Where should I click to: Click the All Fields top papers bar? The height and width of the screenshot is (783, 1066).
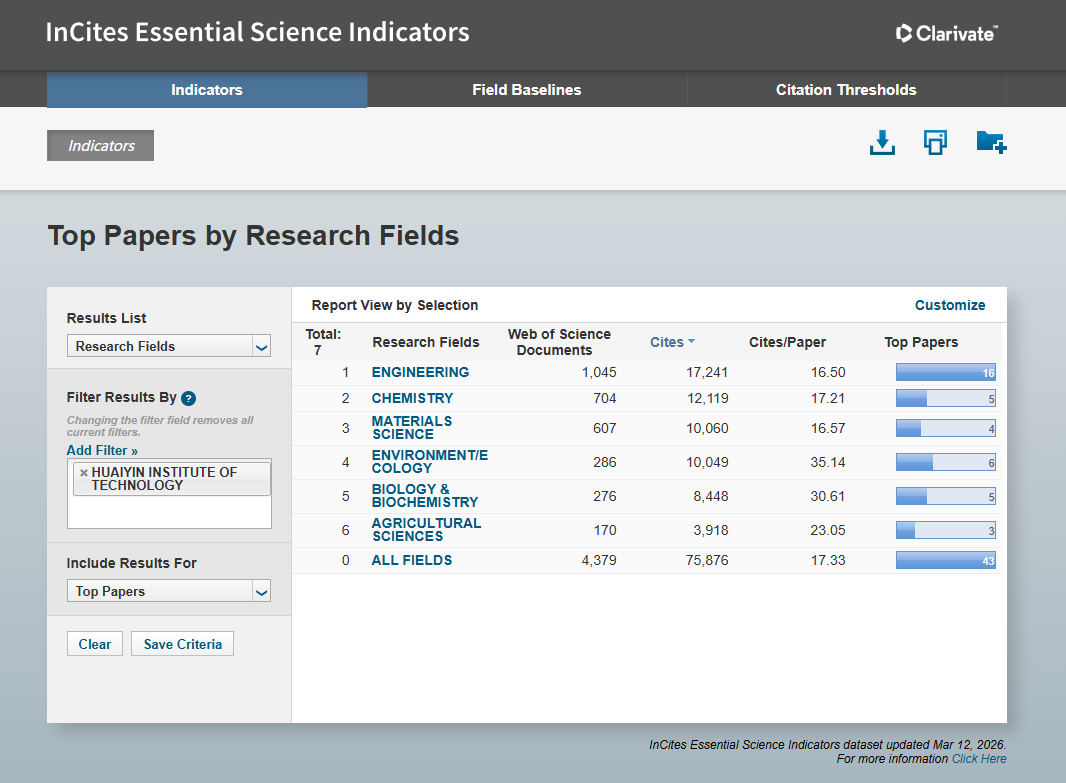pos(945,561)
